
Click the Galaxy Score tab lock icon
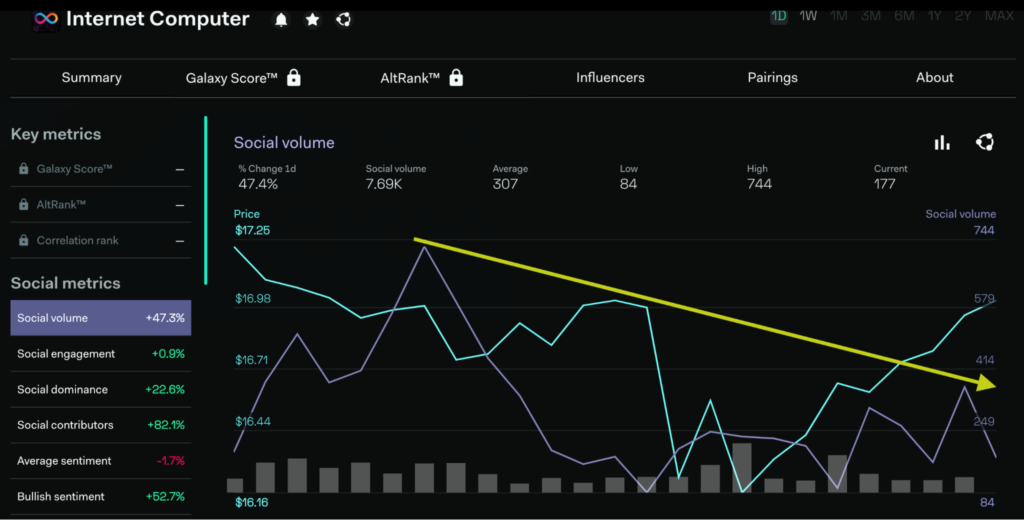click(294, 78)
